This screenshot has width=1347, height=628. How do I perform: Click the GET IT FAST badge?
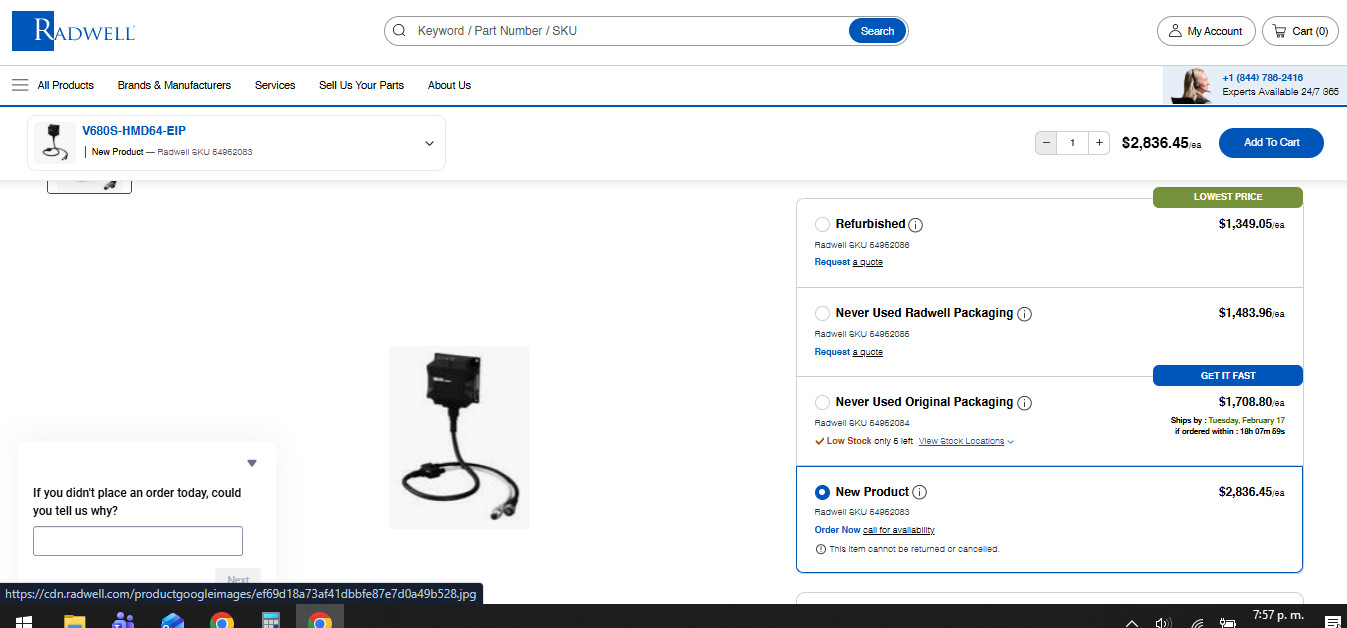(x=1228, y=376)
